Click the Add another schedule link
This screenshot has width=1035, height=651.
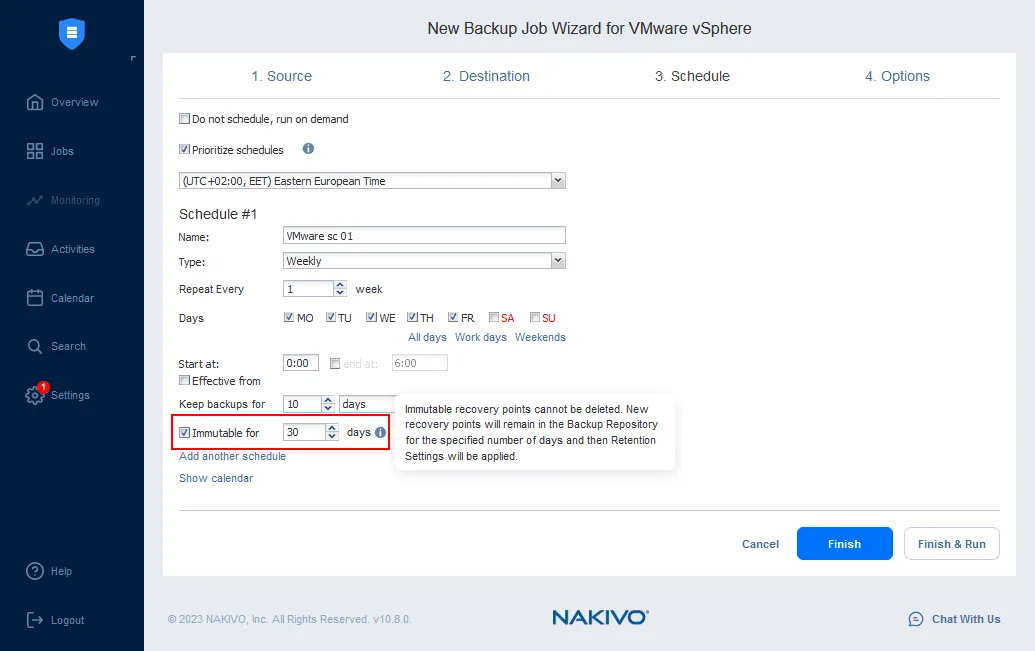[x=232, y=456]
